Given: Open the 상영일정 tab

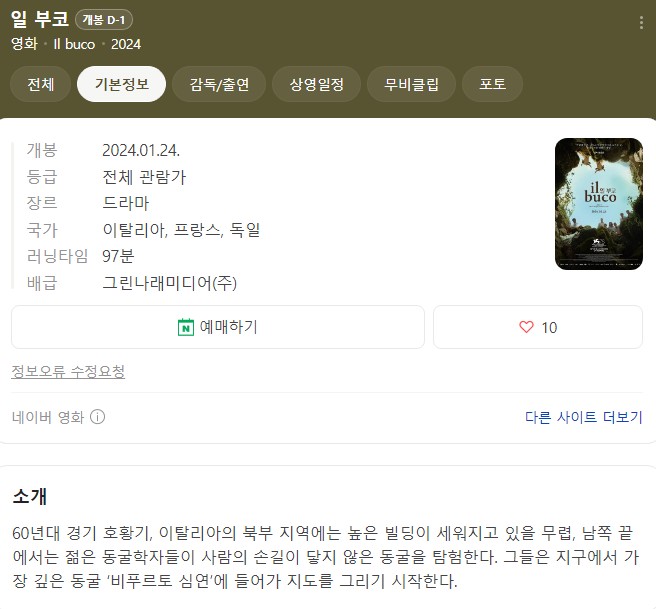Looking at the screenshot, I should [x=316, y=84].
